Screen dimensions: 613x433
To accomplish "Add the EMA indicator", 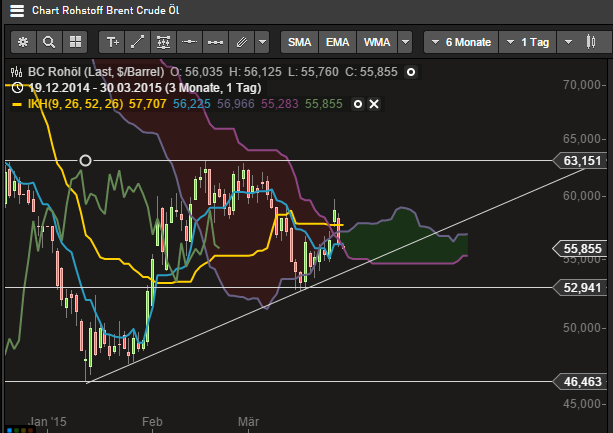I will [x=338, y=43].
